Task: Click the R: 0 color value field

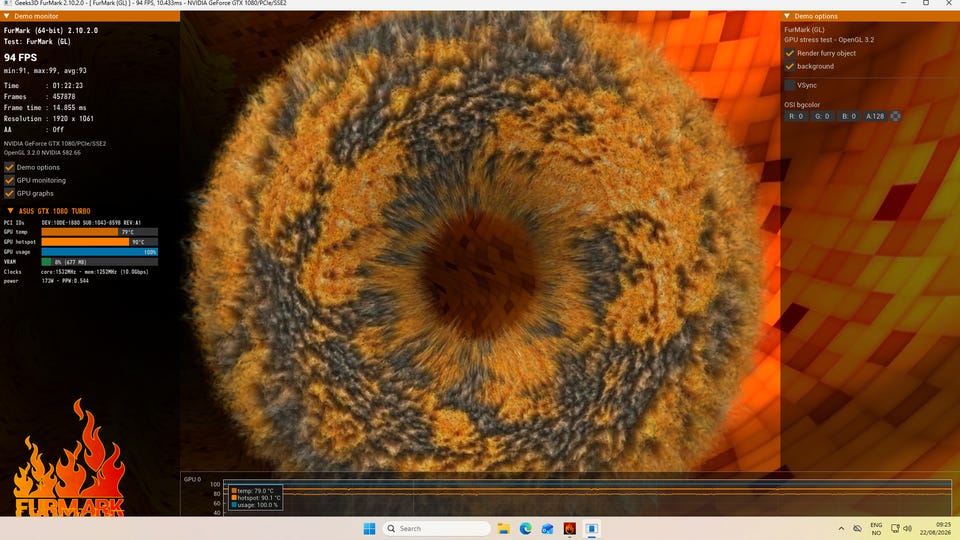Action: (795, 116)
